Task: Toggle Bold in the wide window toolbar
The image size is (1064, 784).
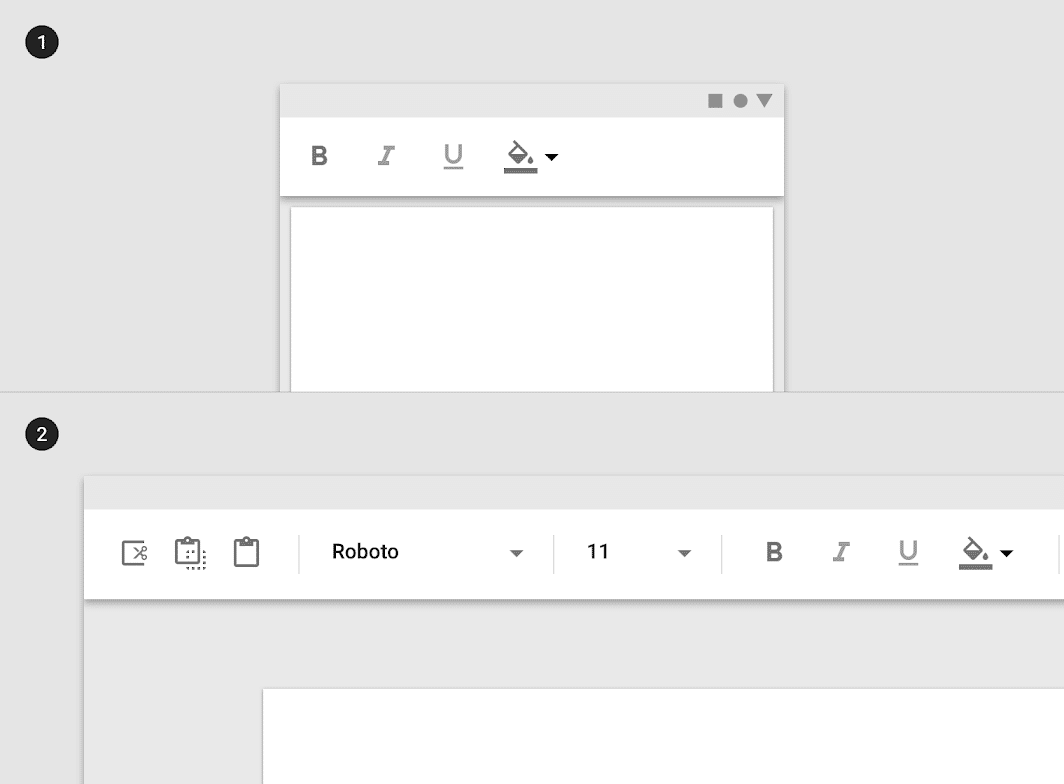Action: (x=774, y=552)
